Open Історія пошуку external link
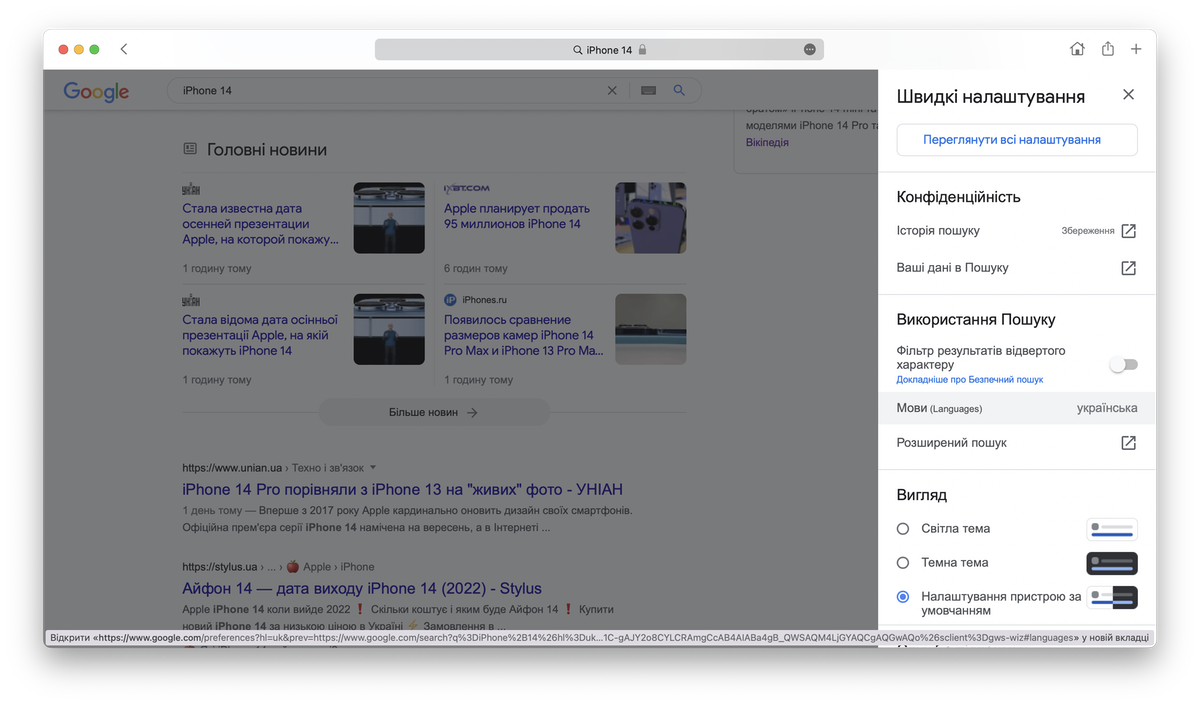The image size is (1200, 705). [x=1128, y=231]
